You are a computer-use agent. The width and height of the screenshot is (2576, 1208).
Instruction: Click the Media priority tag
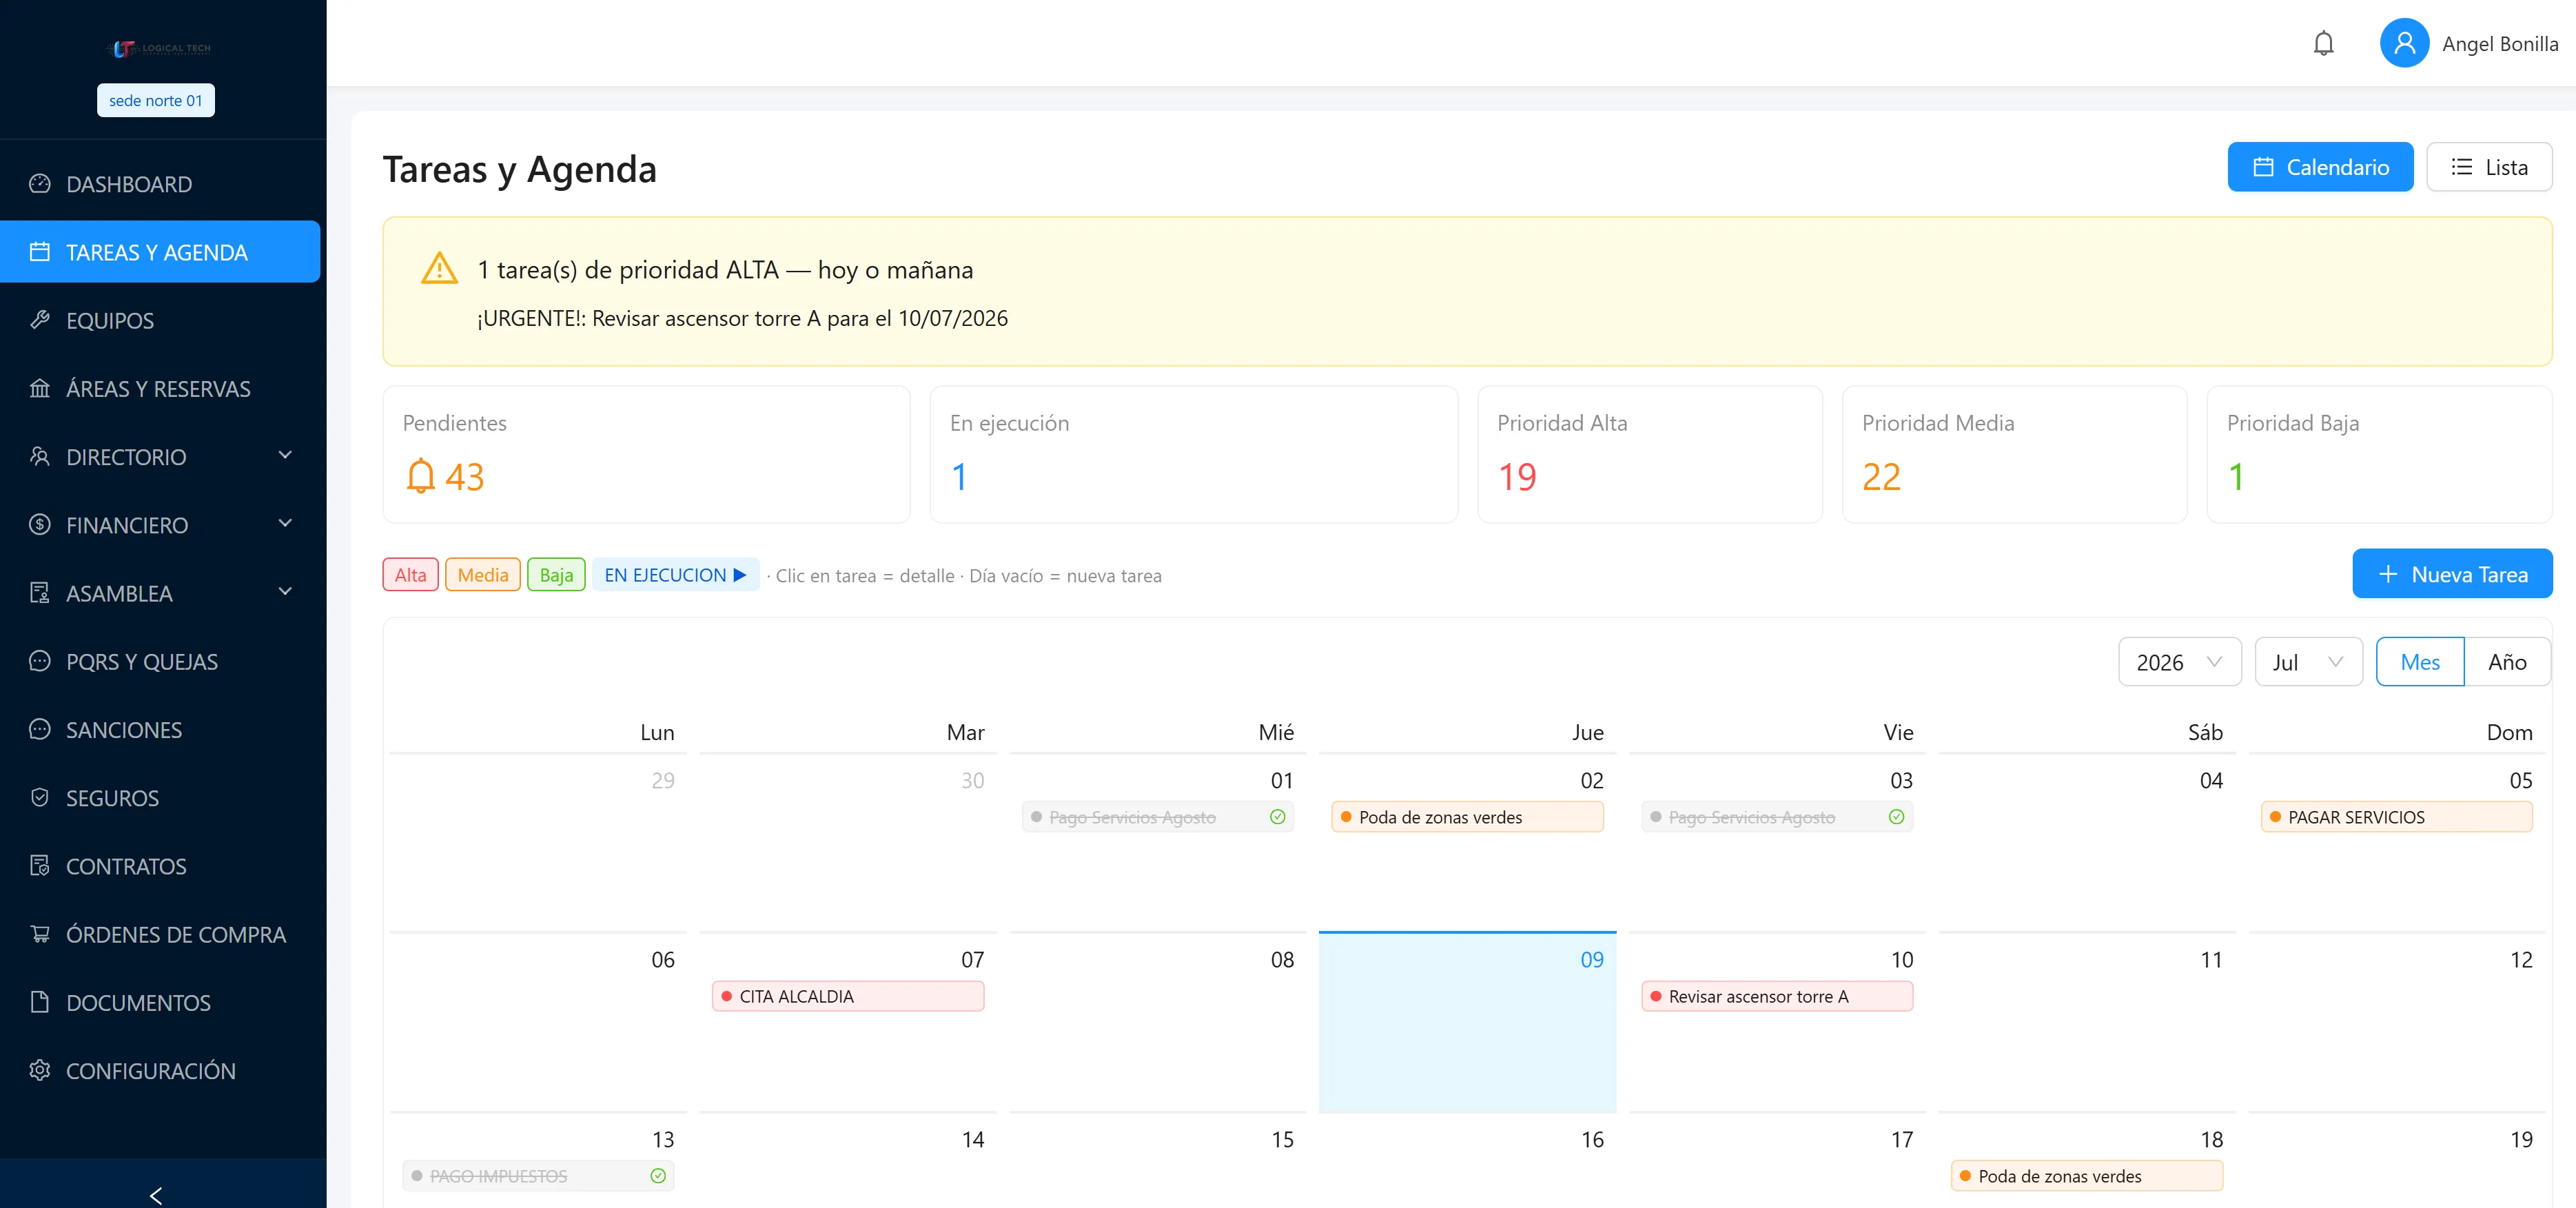point(483,575)
